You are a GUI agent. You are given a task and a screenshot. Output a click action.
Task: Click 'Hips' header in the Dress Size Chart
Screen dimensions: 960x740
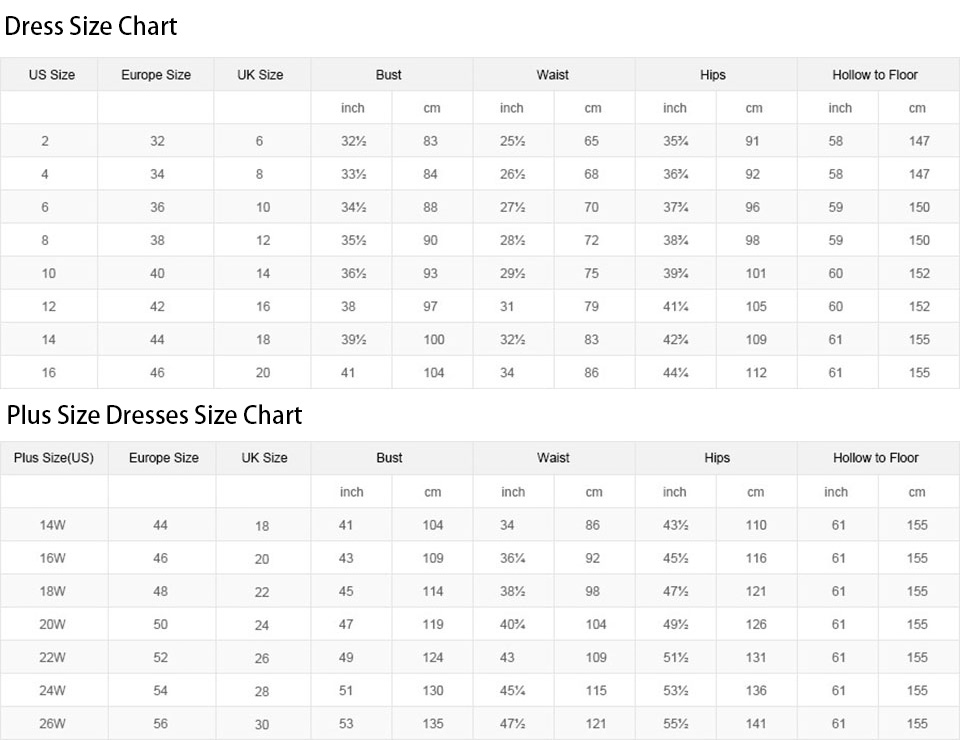713,75
